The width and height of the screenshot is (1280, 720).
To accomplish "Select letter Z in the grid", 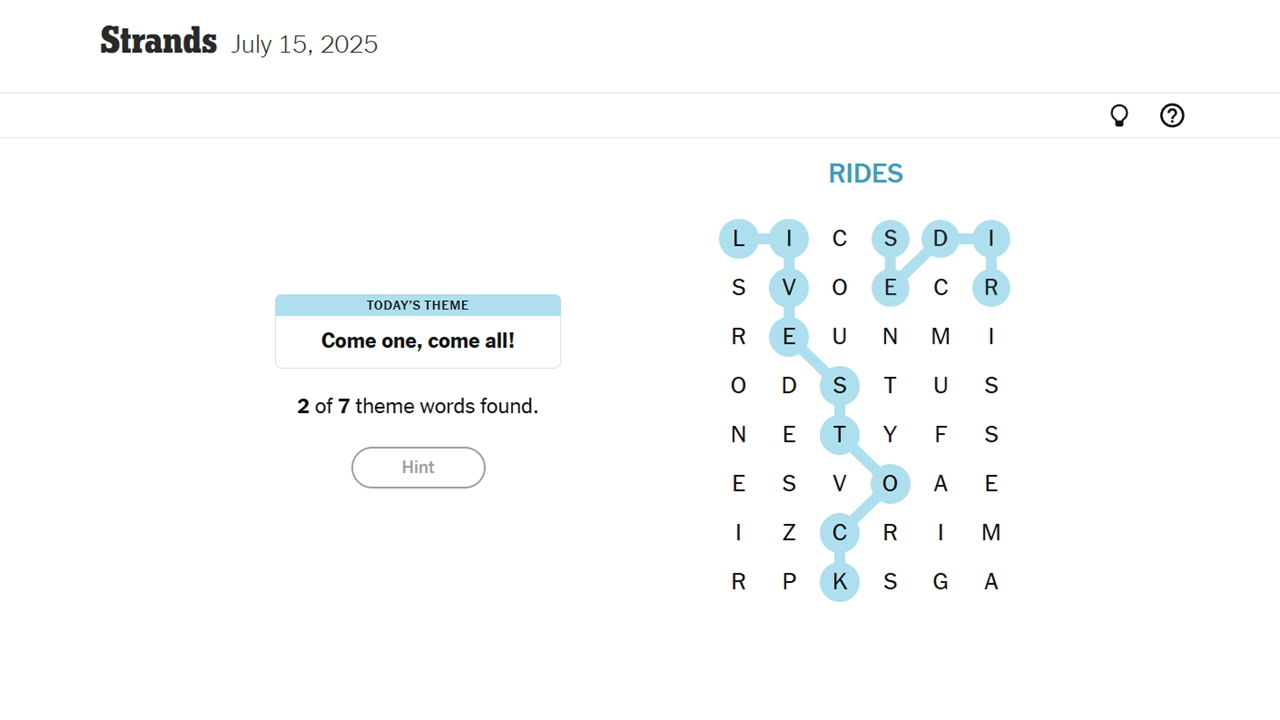I will click(x=789, y=533).
